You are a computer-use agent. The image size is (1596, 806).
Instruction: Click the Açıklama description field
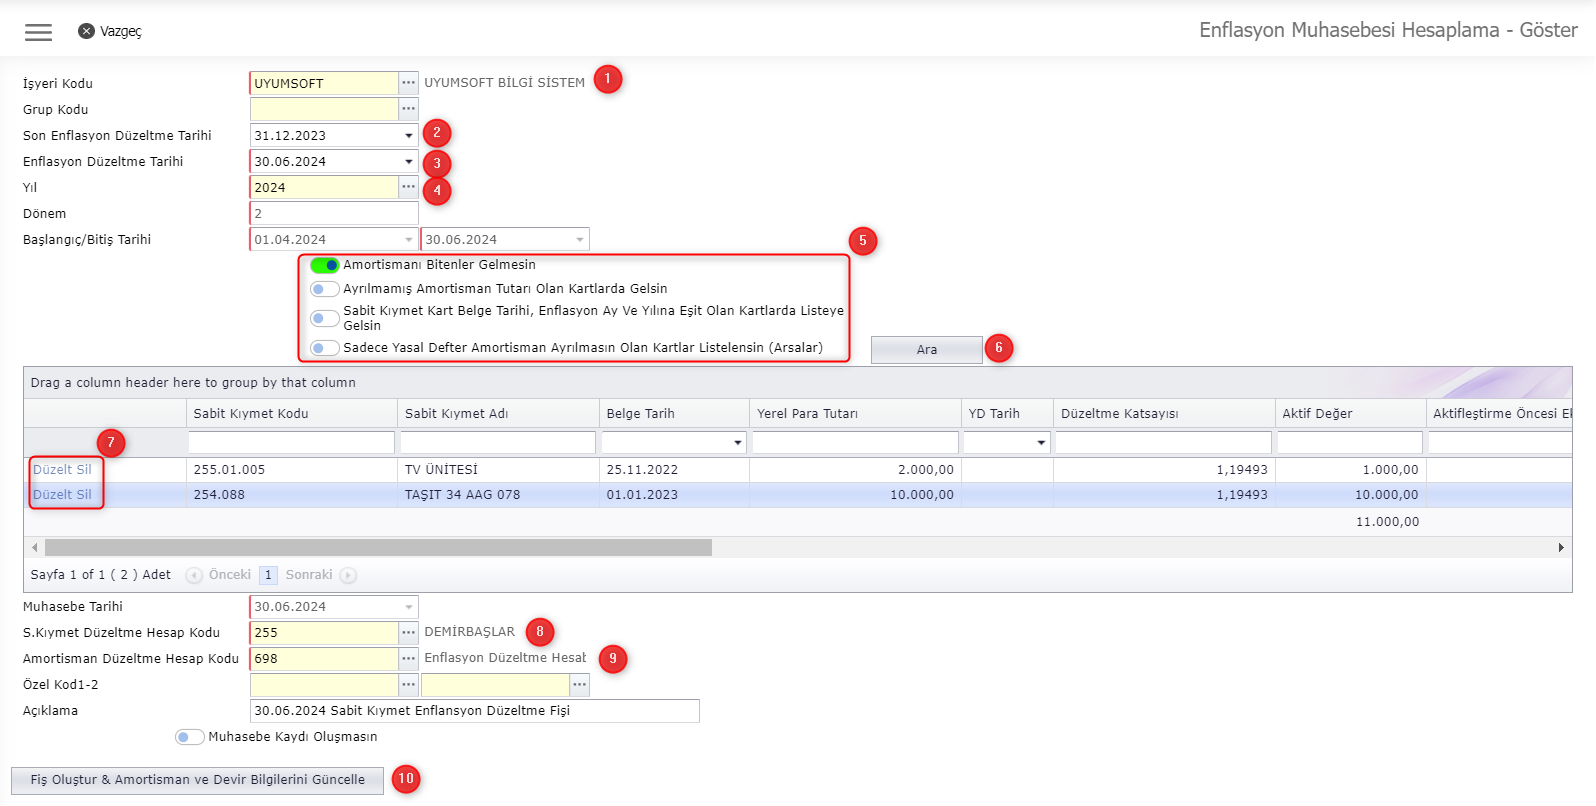[474, 711]
